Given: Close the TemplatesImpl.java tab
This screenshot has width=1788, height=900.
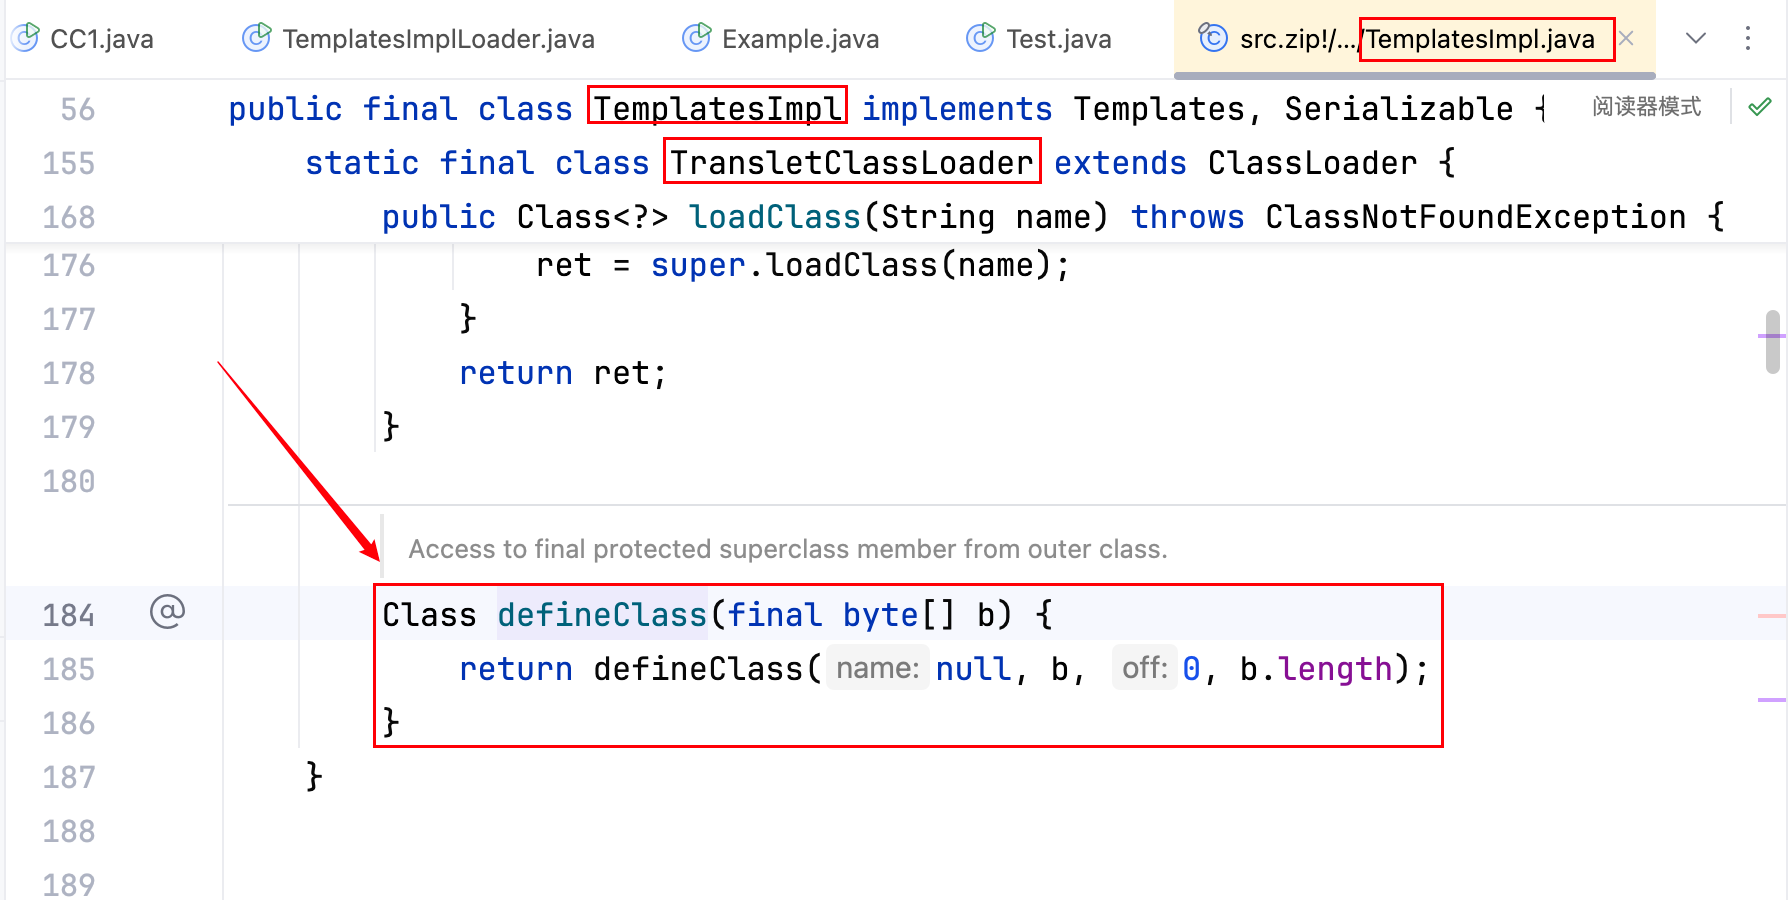Looking at the screenshot, I should pos(1627,38).
